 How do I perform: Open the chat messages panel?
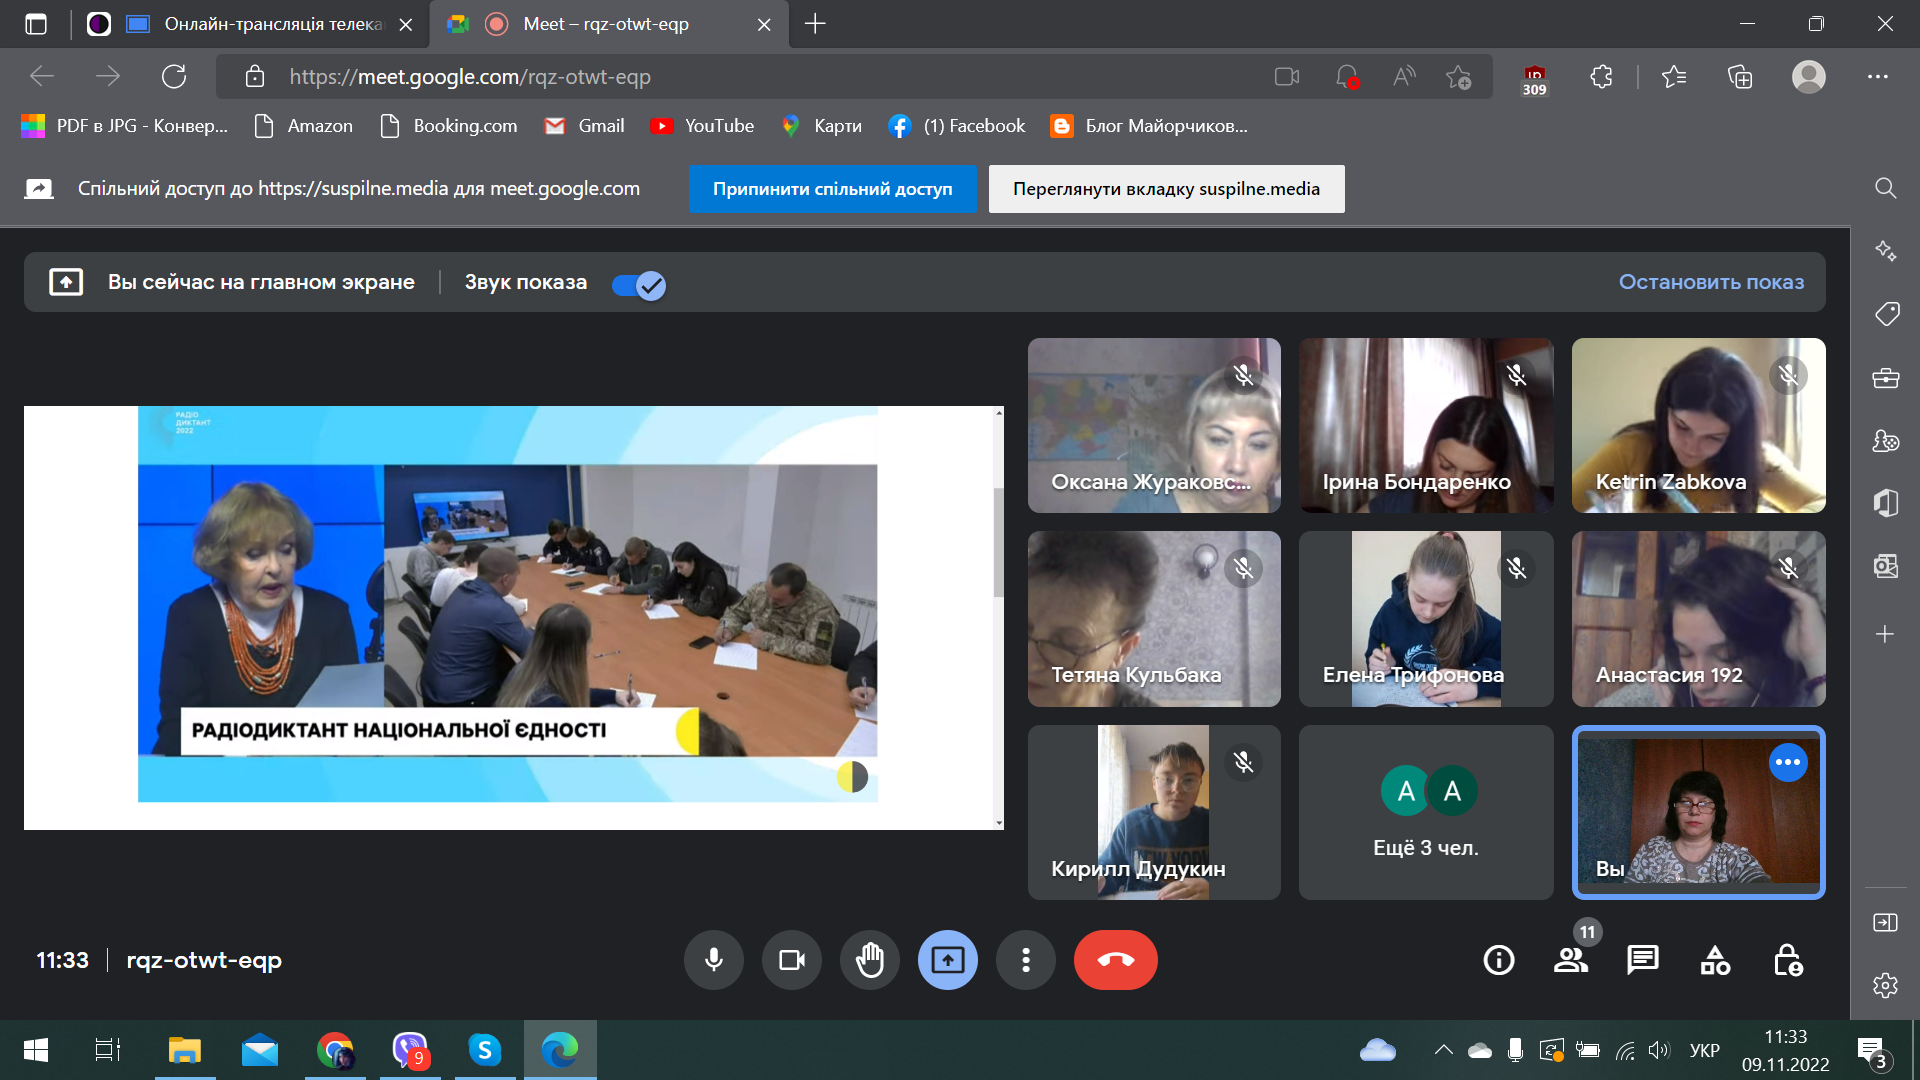(1642, 960)
